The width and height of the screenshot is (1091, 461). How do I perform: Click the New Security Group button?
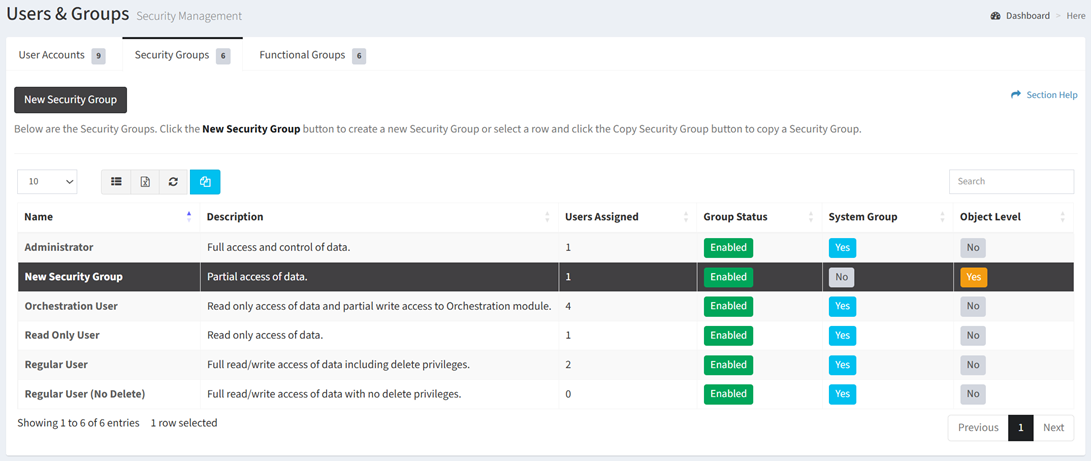pyautogui.click(x=70, y=99)
